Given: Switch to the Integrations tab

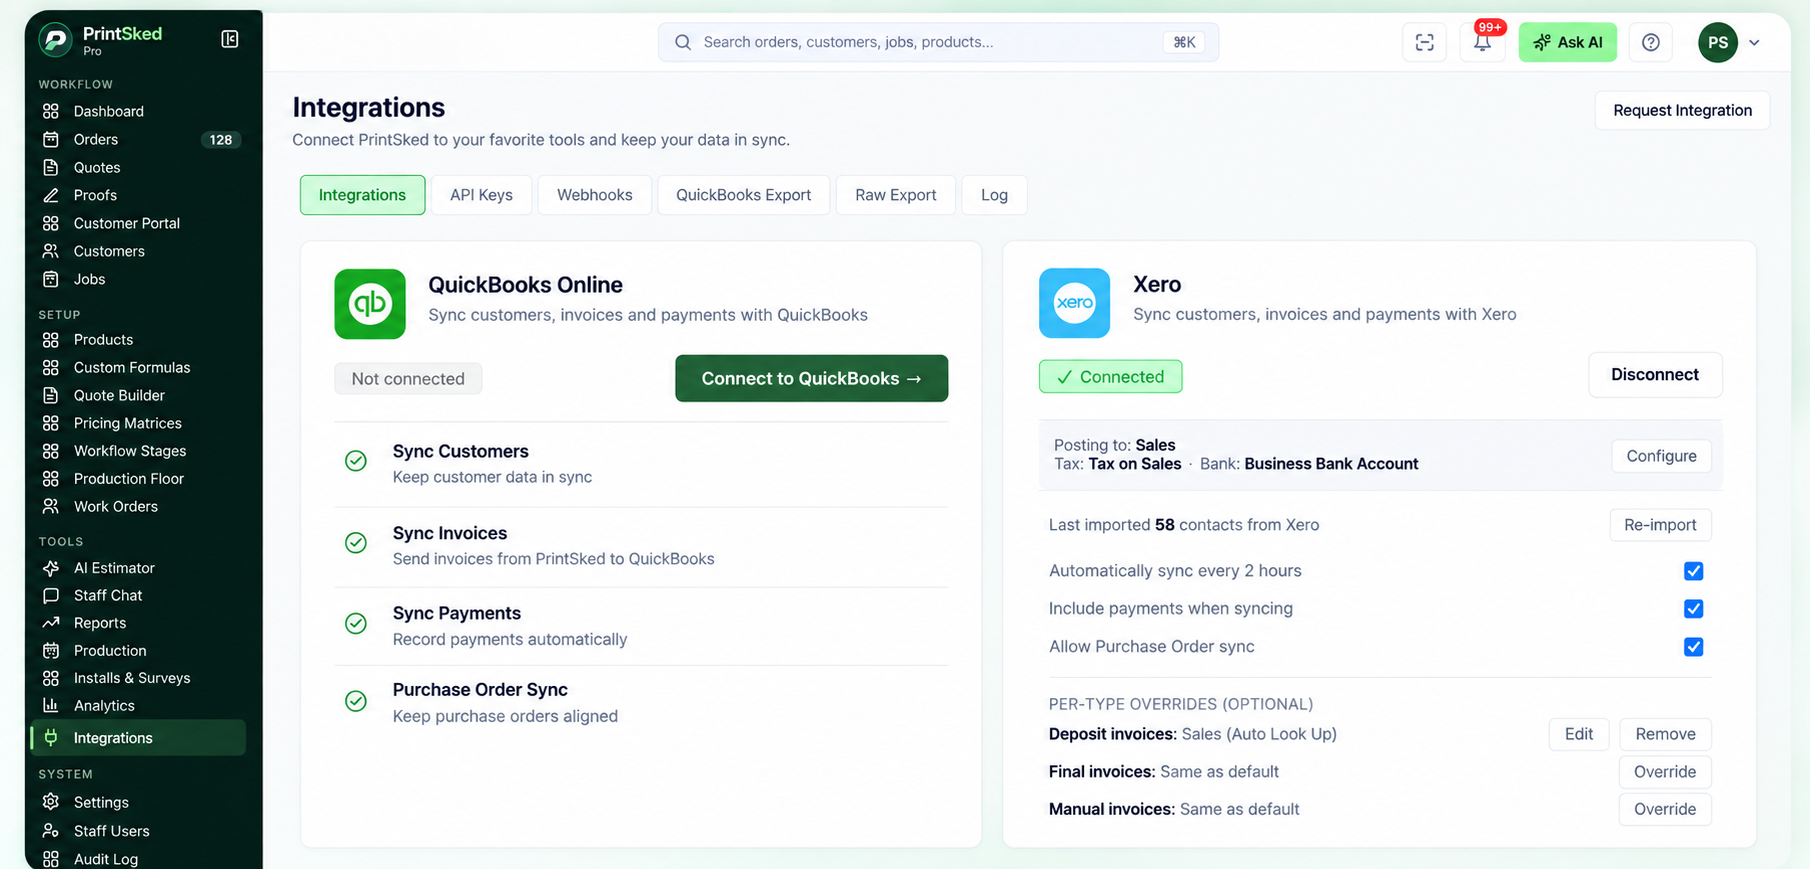Looking at the screenshot, I should [x=362, y=195].
